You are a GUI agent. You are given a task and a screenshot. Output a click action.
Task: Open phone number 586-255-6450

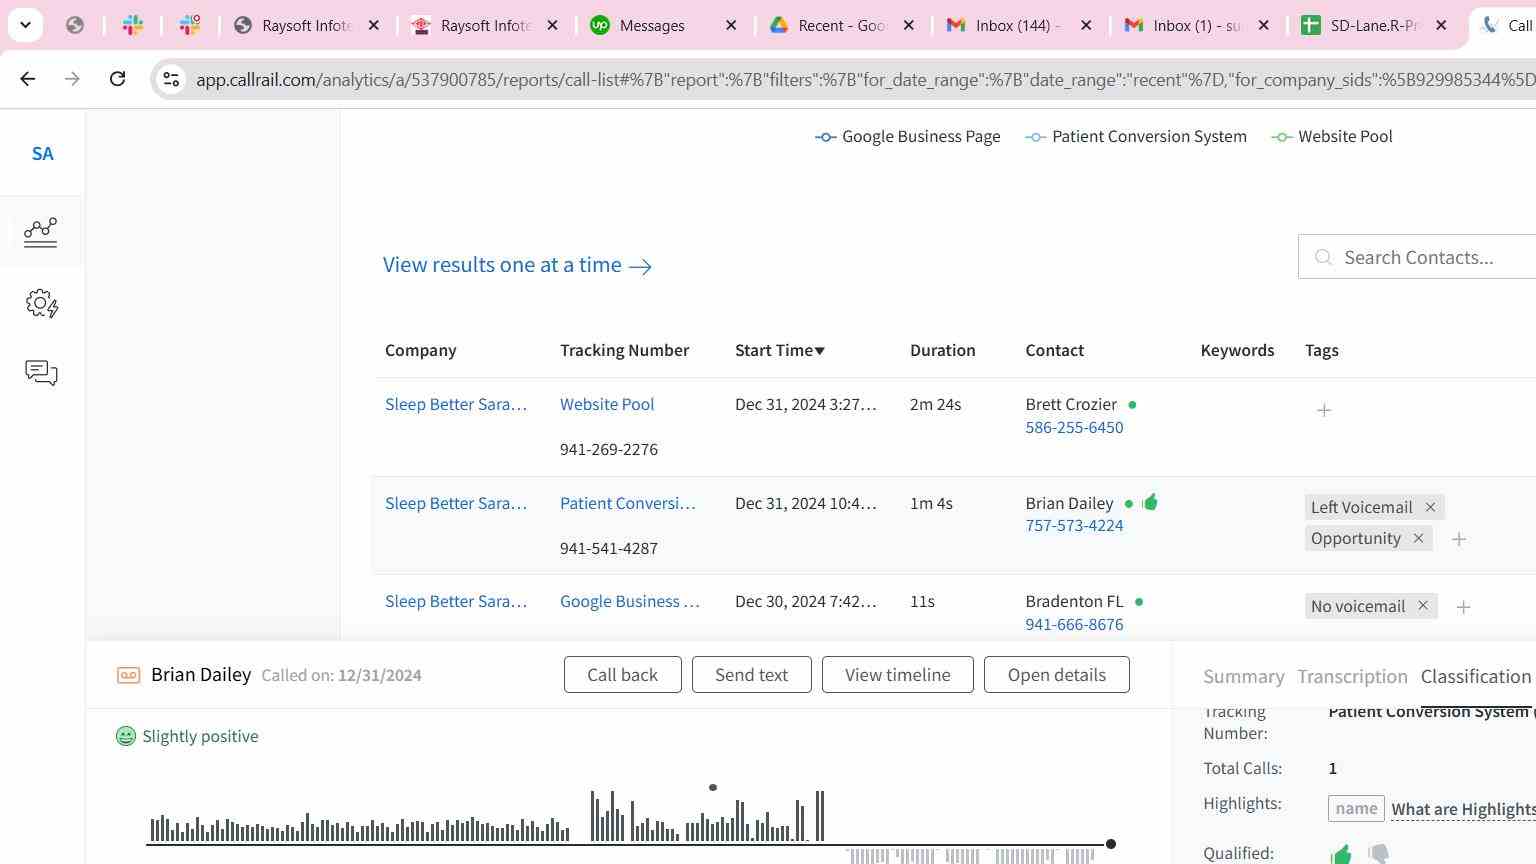[x=1074, y=427]
